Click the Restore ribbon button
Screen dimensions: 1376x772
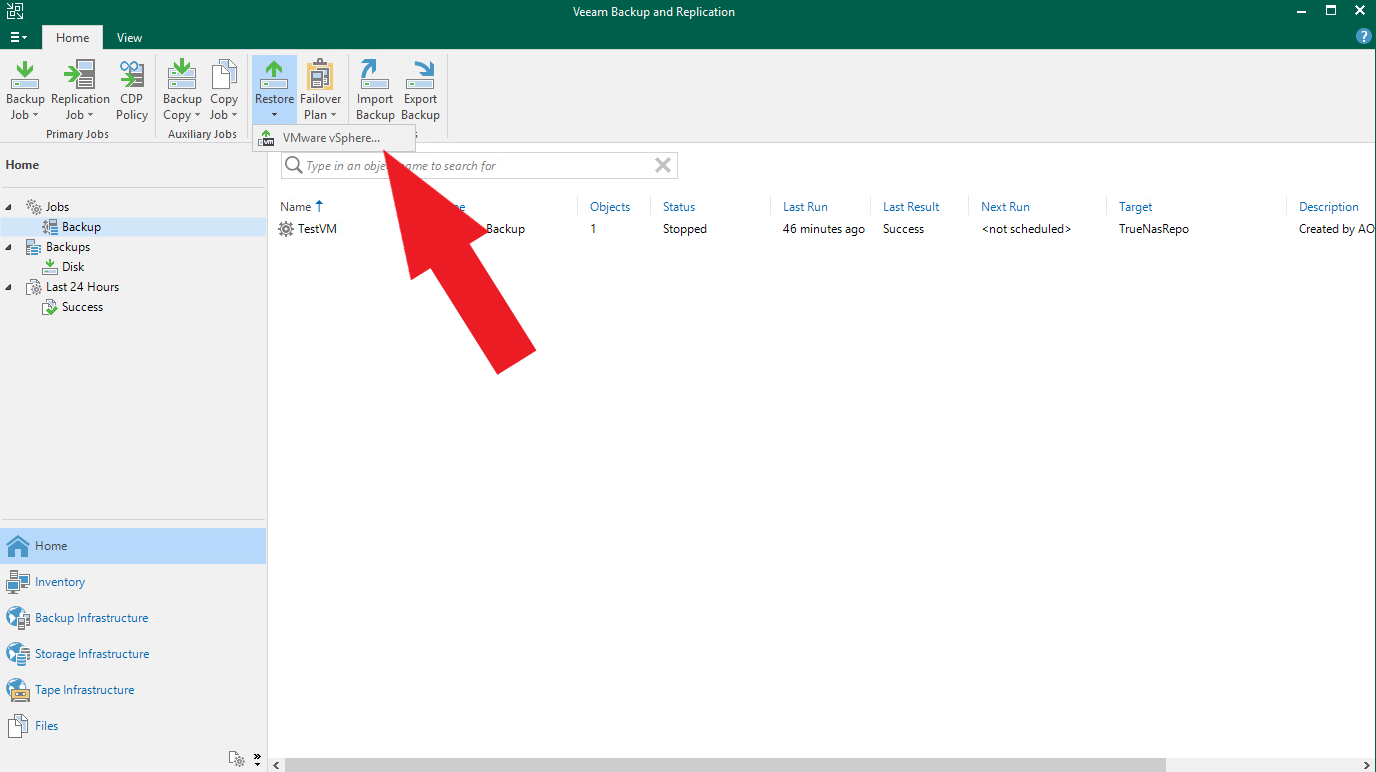pos(274,90)
